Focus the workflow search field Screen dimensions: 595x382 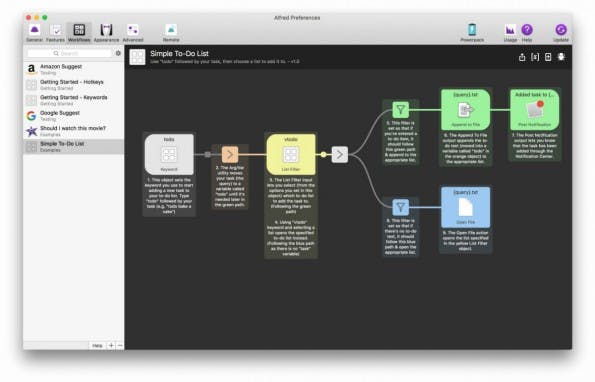[69, 53]
